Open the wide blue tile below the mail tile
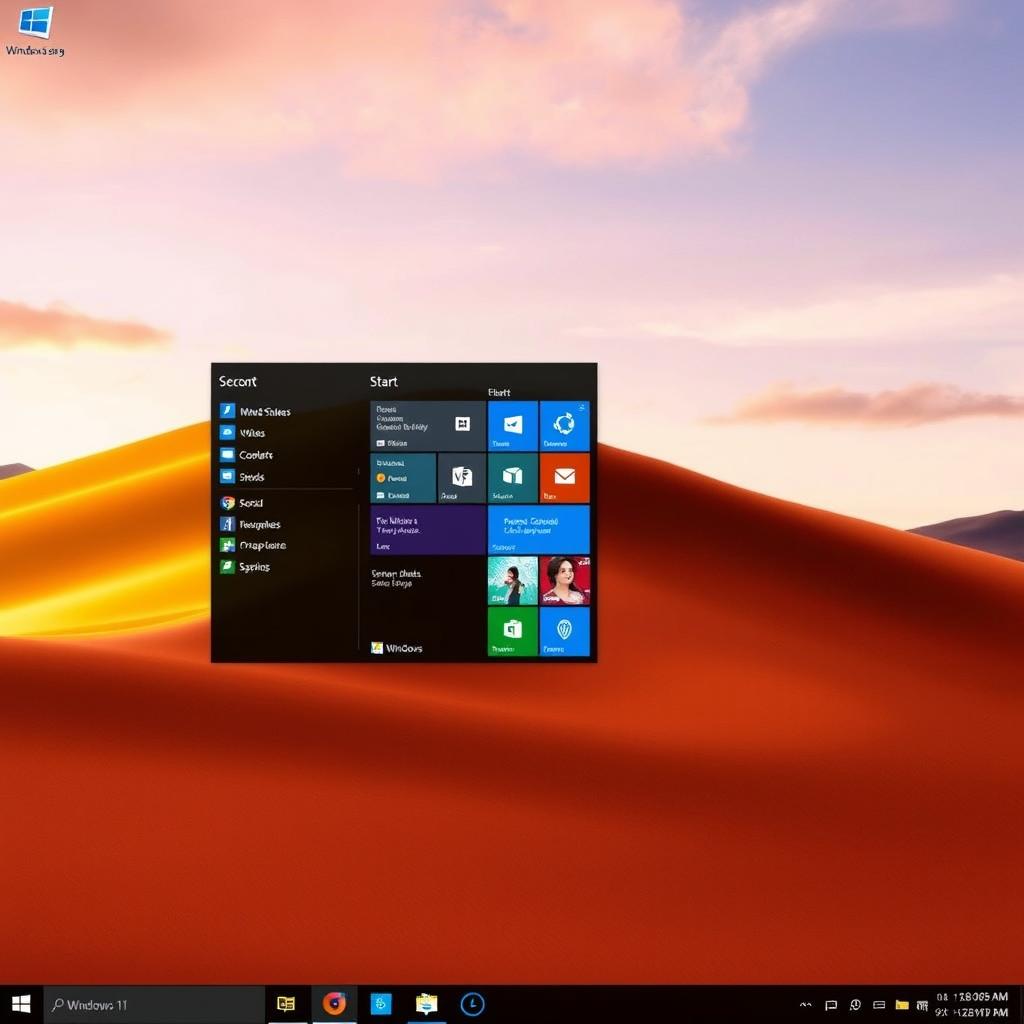This screenshot has width=1024, height=1024. (x=539, y=530)
